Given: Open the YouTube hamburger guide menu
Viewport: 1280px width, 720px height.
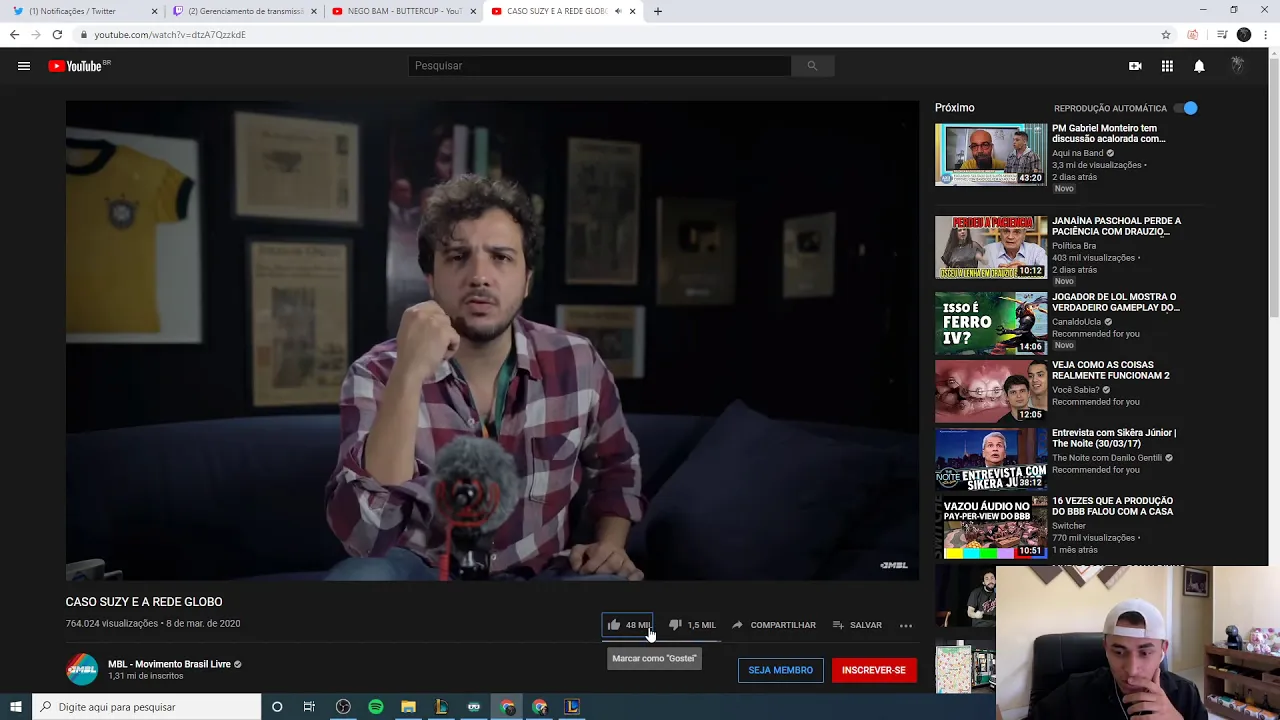Looking at the screenshot, I should tap(24, 66).
